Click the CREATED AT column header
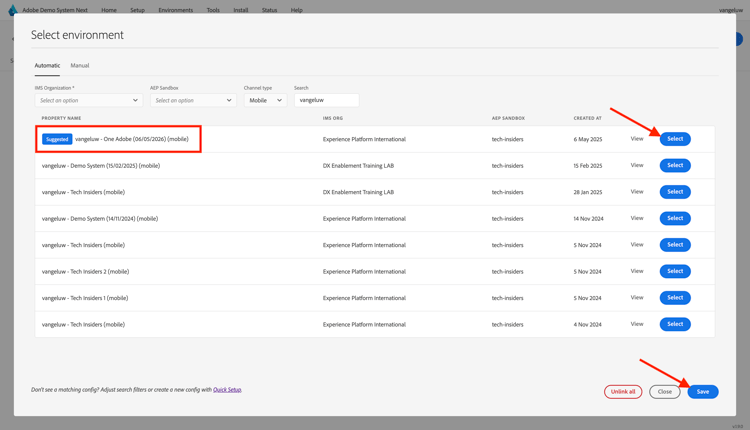The height and width of the screenshot is (430, 750). (587, 118)
